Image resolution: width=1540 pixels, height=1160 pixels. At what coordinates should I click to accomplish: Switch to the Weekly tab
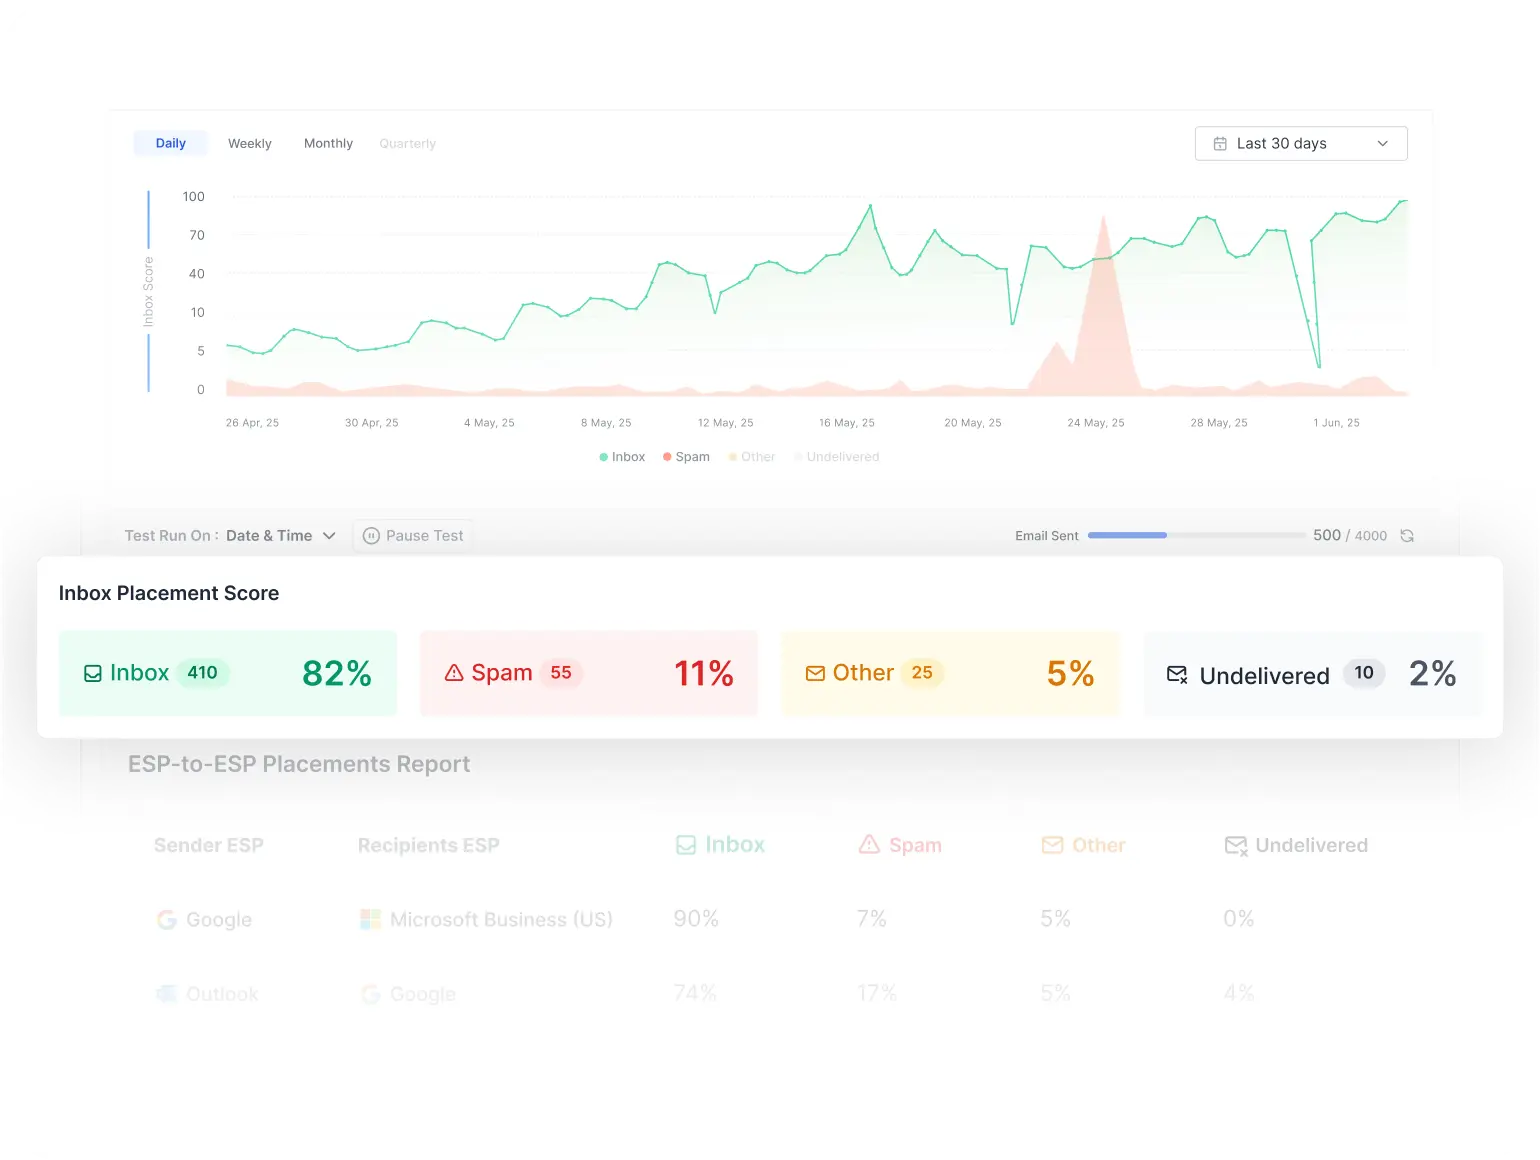pos(249,143)
